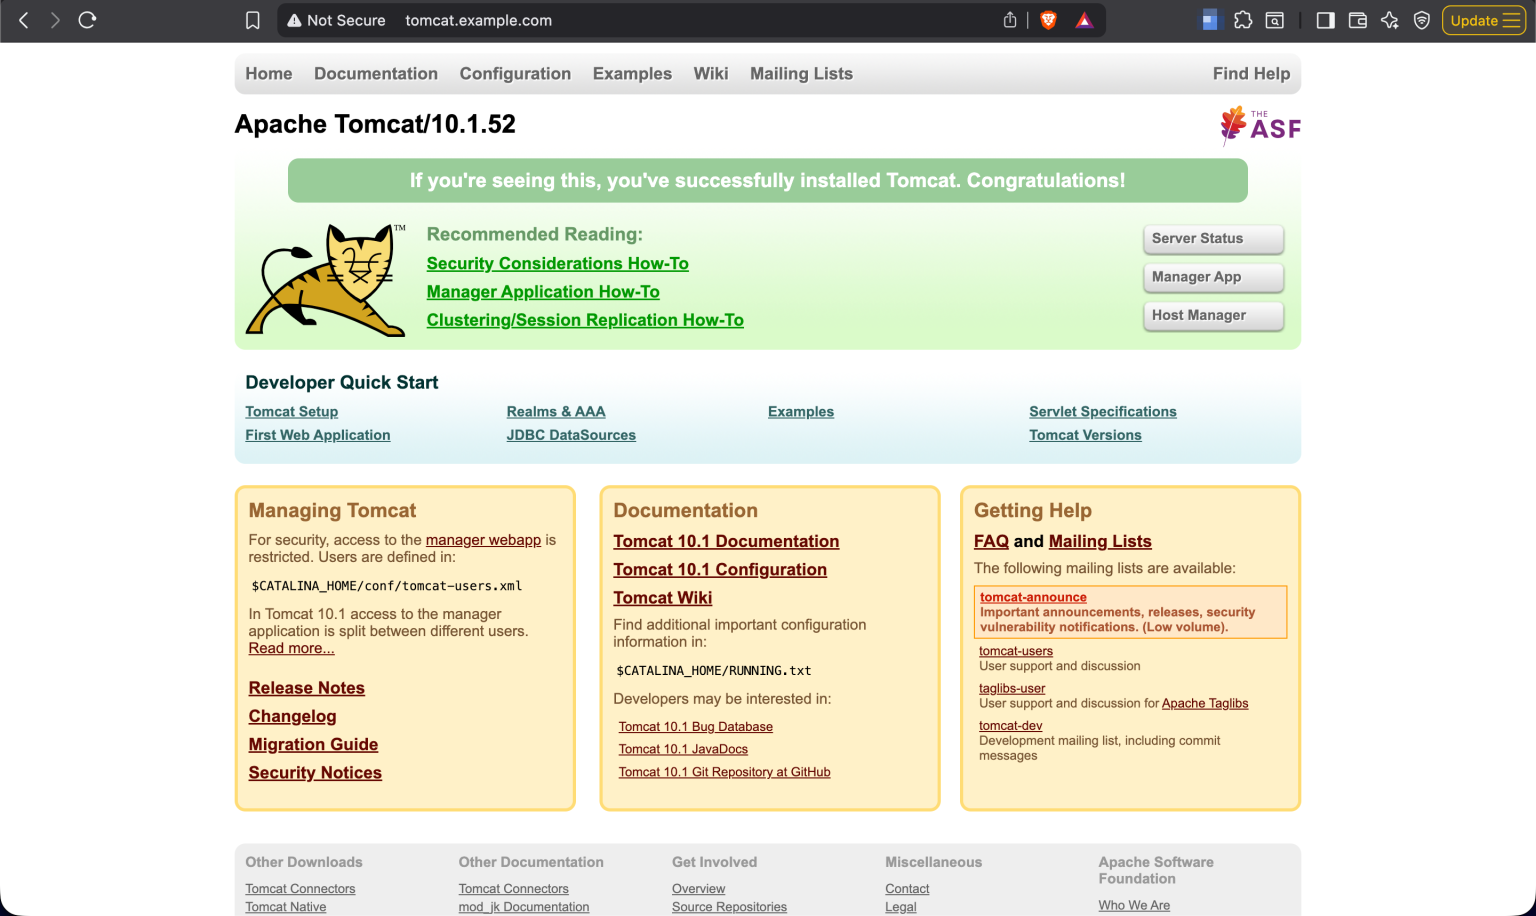The height and width of the screenshot is (916, 1536).
Task: Select the Tomcat cat logo image
Action: click(325, 280)
